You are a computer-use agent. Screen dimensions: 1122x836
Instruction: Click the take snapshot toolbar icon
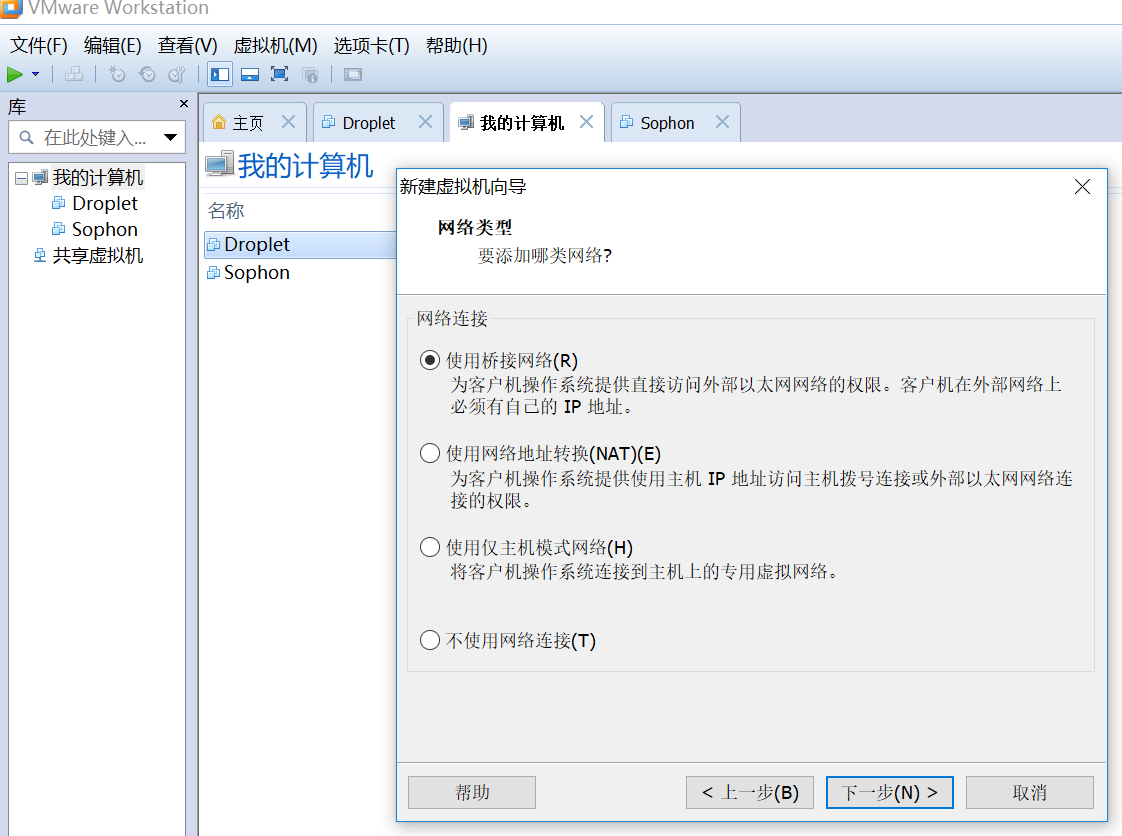(x=117, y=74)
